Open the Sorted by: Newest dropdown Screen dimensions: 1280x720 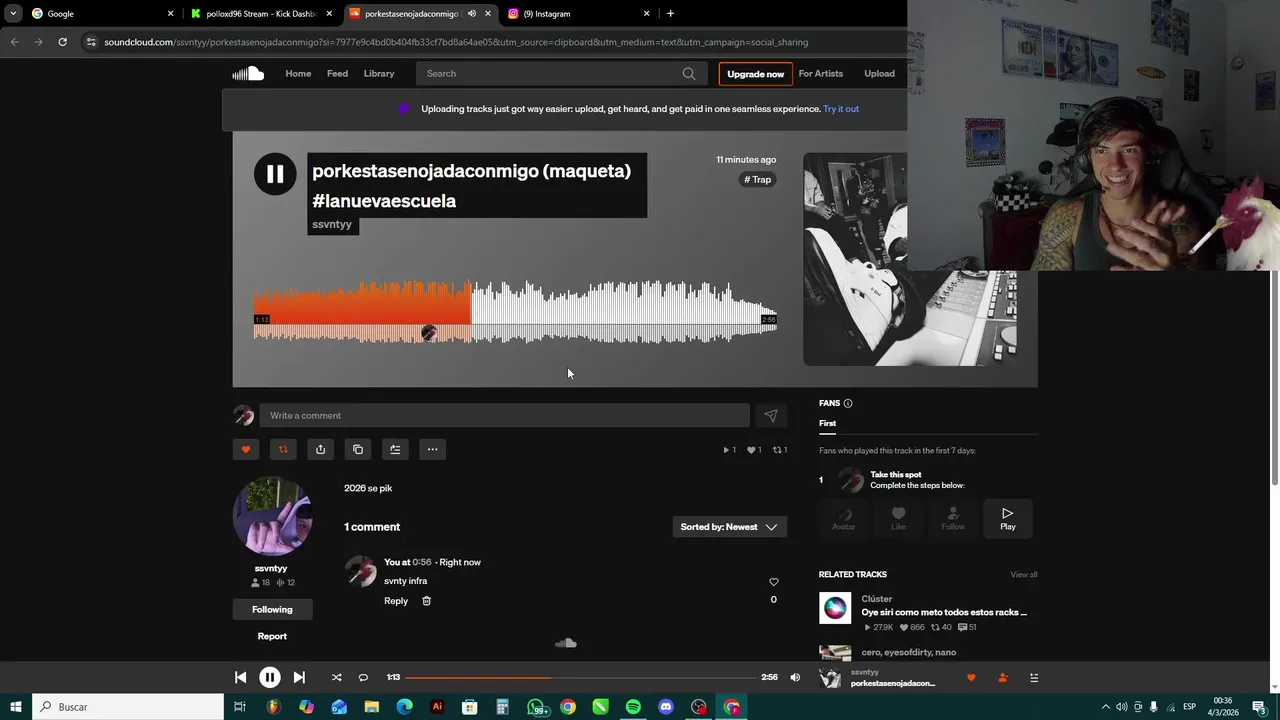[x=730, y=527]
